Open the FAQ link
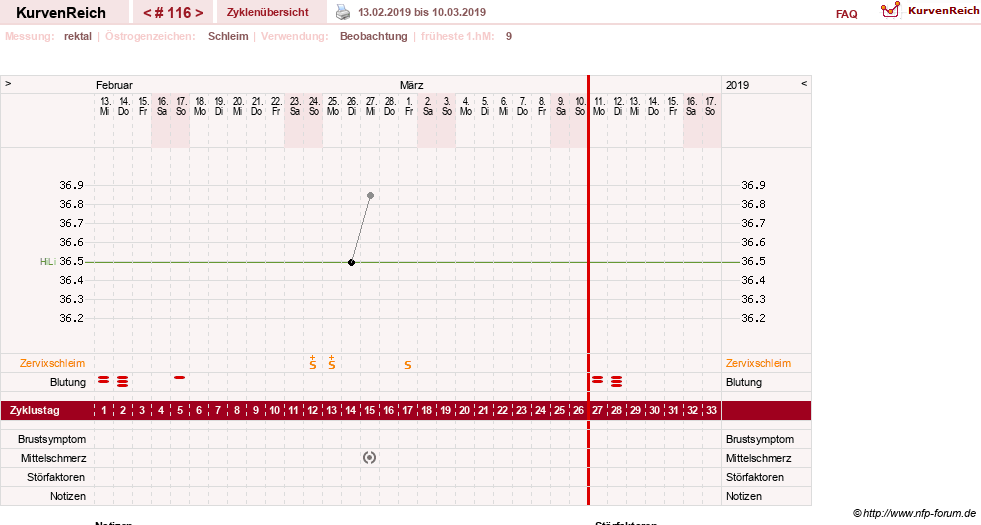The height and width of the screenshot is (525, 981). point(846,14)
